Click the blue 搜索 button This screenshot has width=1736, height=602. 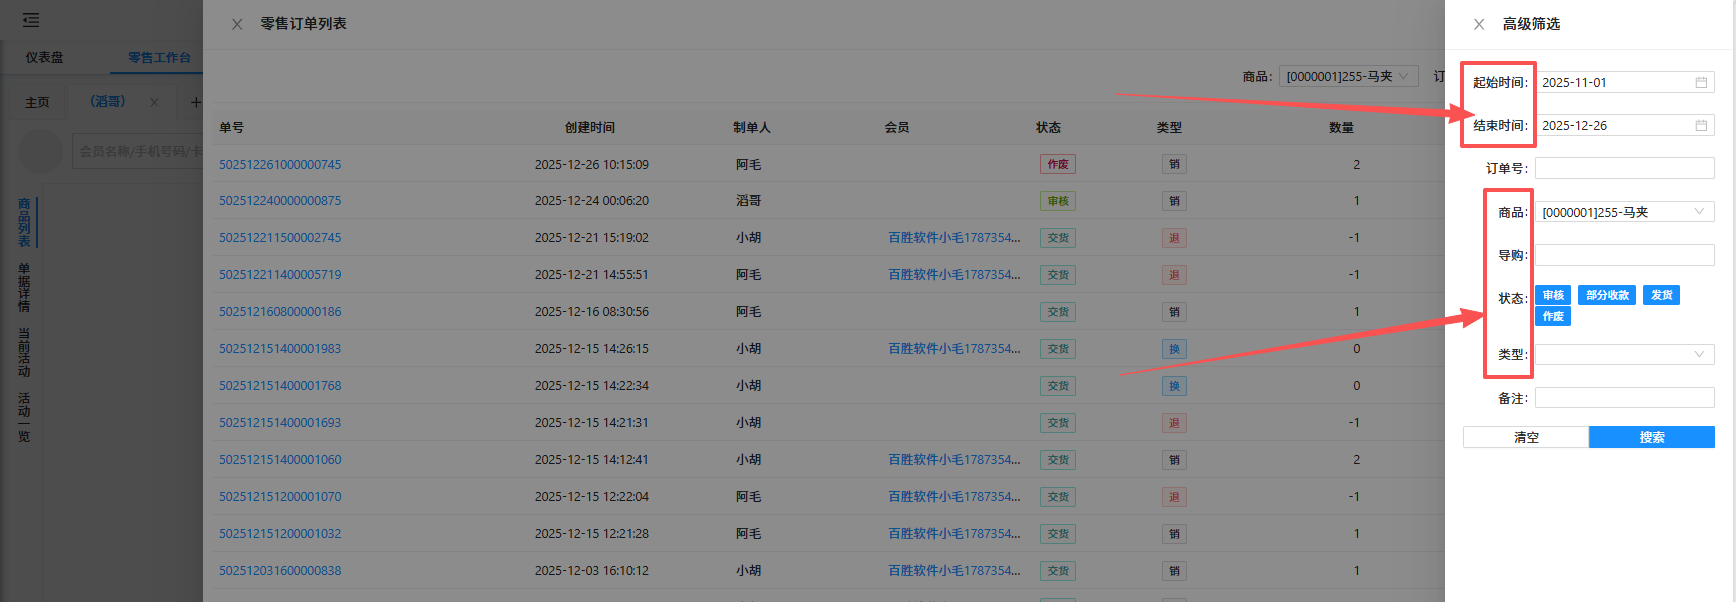click(1651, 437)
